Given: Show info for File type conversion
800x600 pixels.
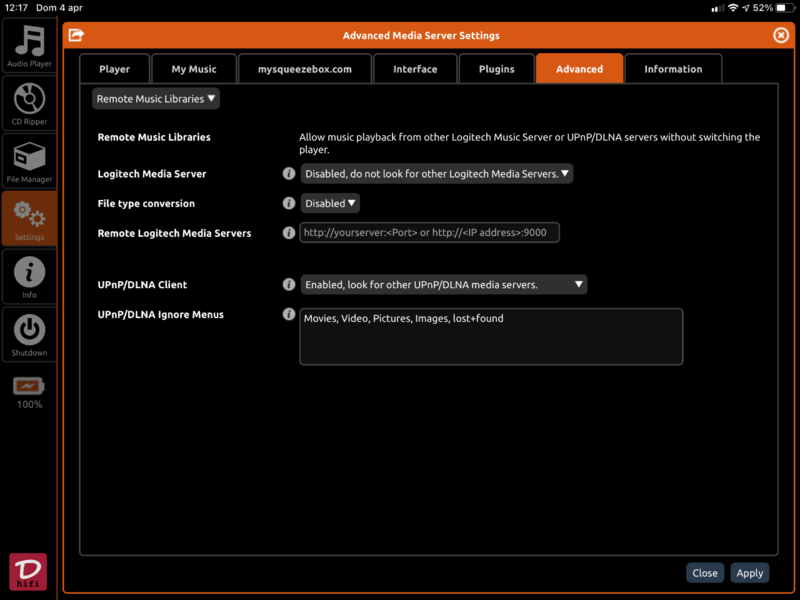Looking at the screenshot, I should pyautogui.click(x=289, y=203).
